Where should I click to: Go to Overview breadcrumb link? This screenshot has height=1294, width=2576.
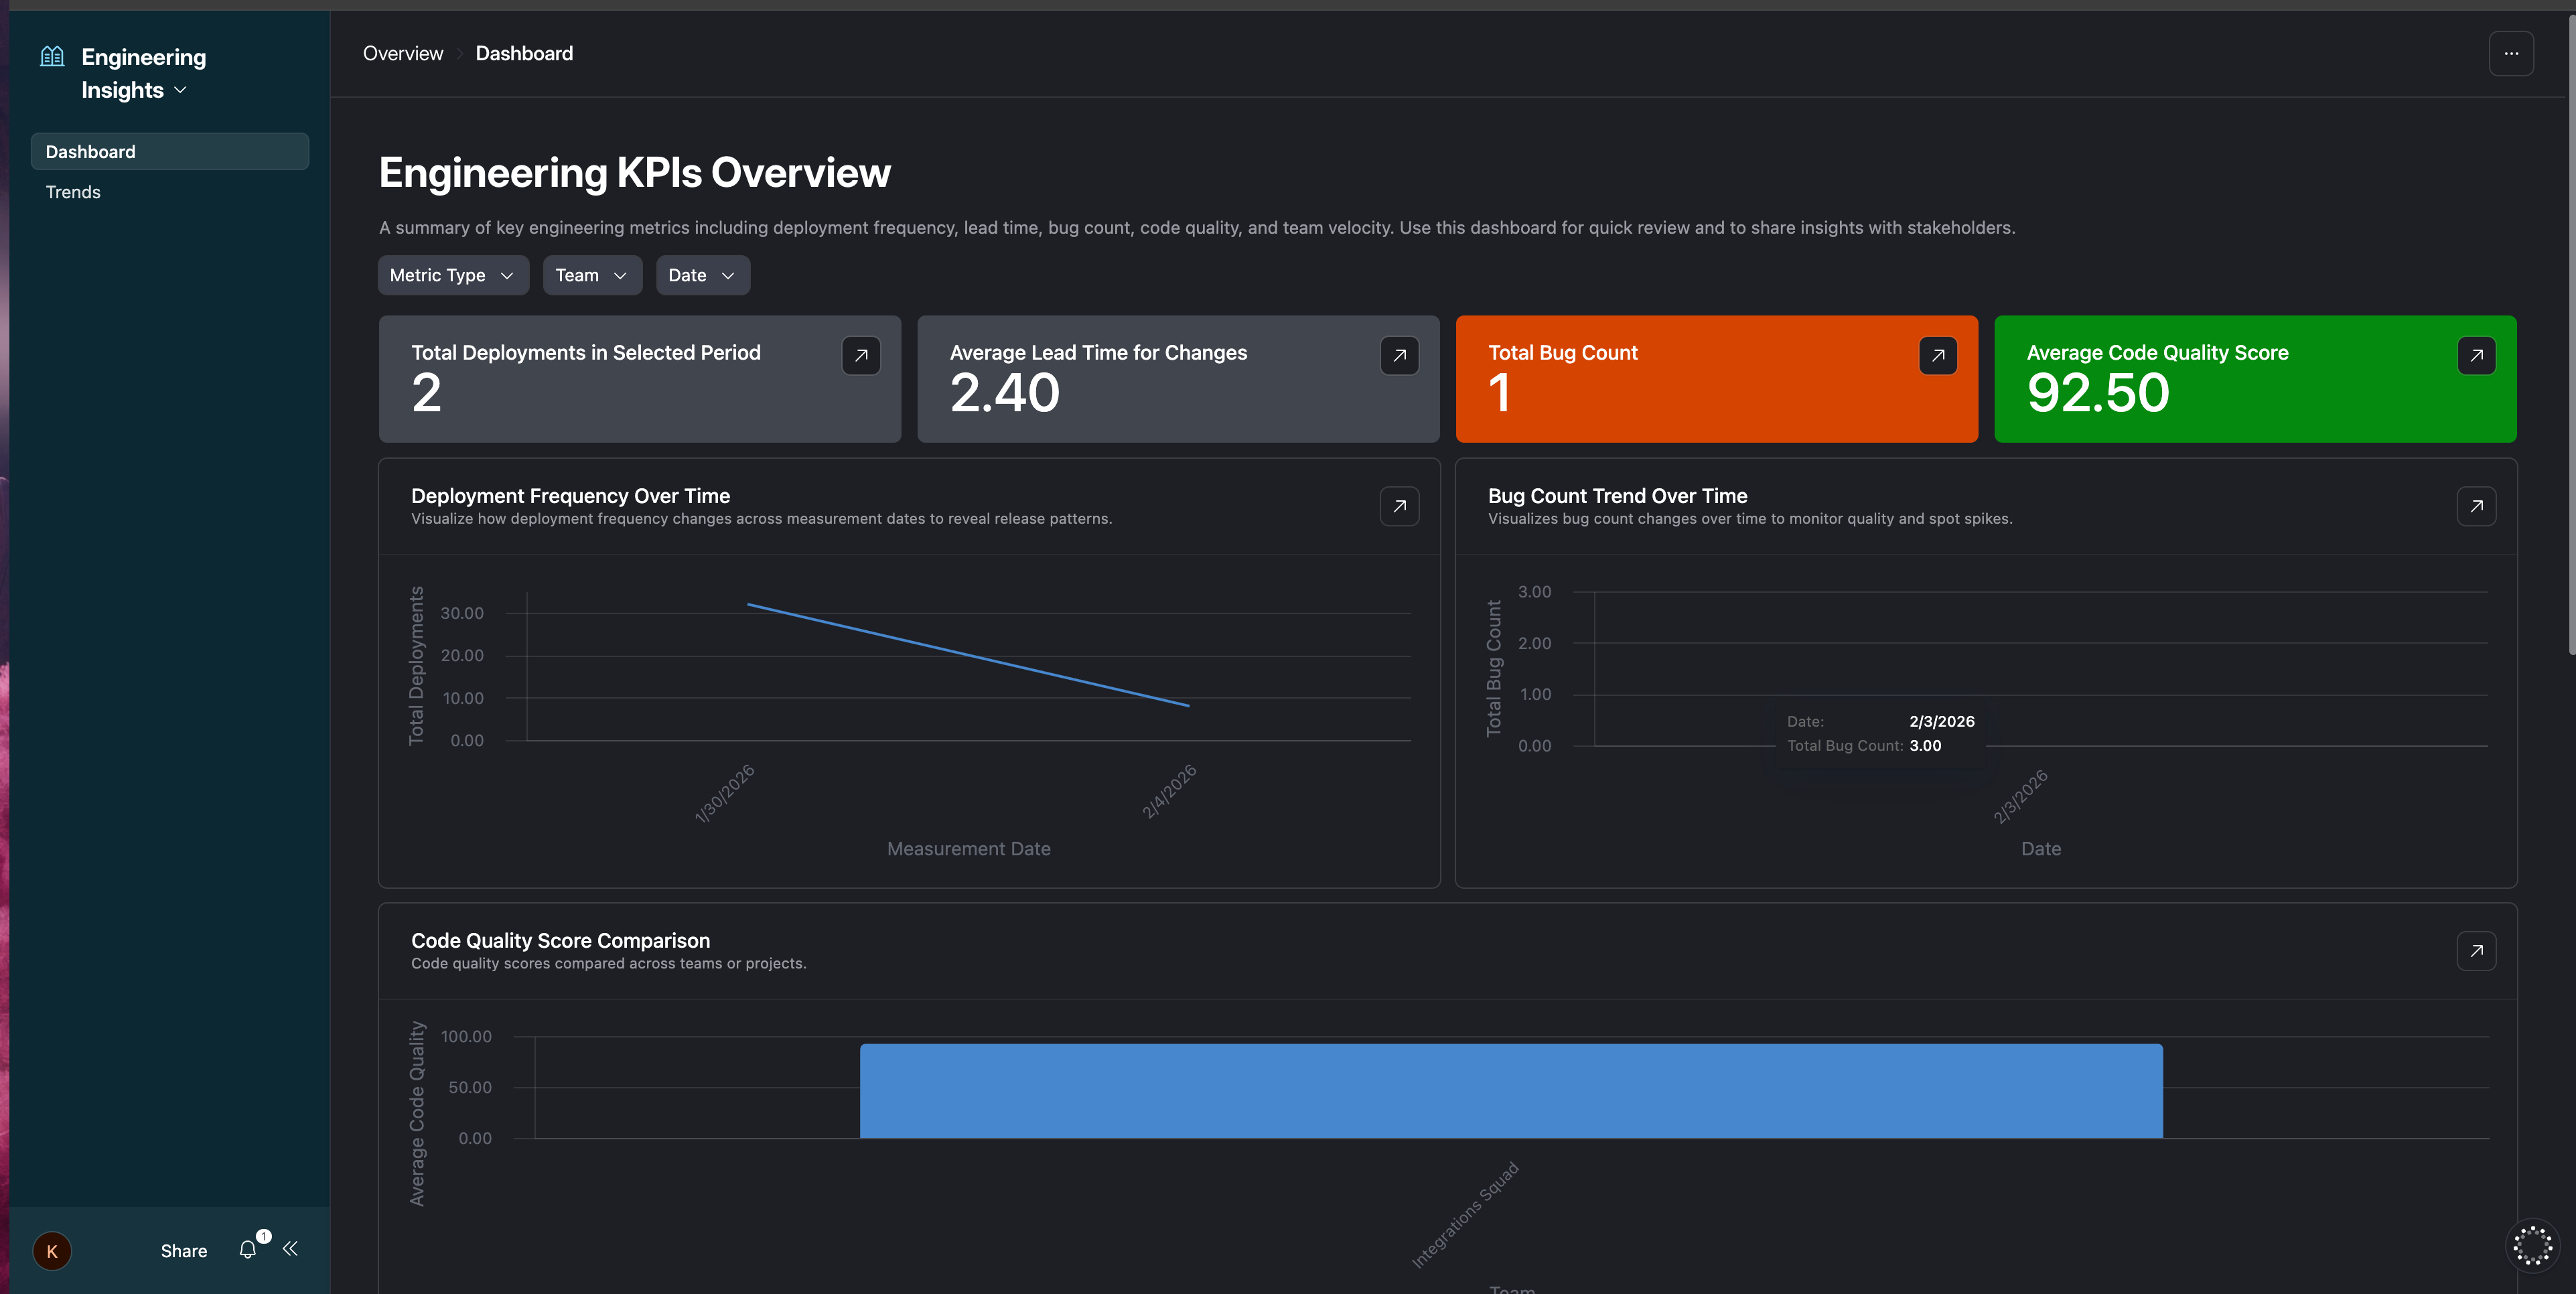pos(402,54)
